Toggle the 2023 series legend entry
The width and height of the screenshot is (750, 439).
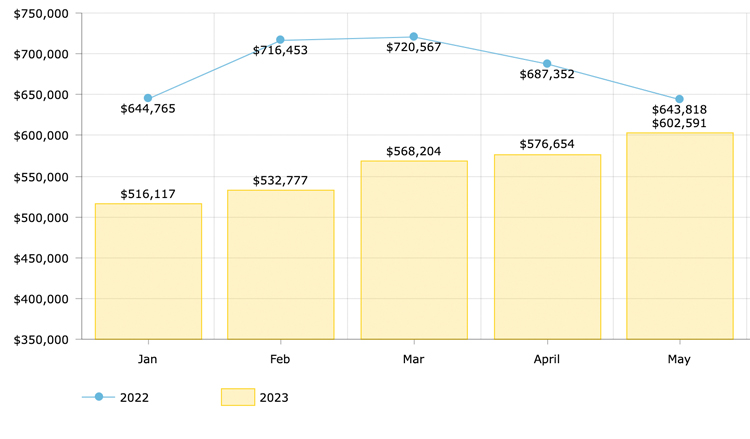[273, 398]
